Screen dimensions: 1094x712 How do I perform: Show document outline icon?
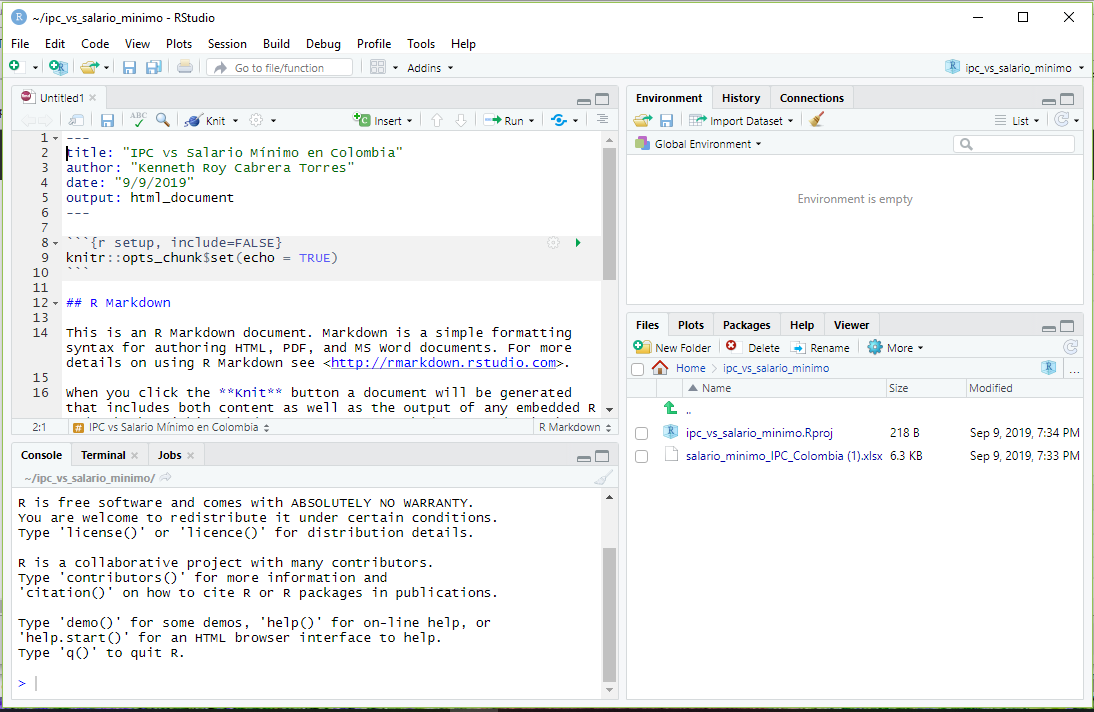[602, 119]
